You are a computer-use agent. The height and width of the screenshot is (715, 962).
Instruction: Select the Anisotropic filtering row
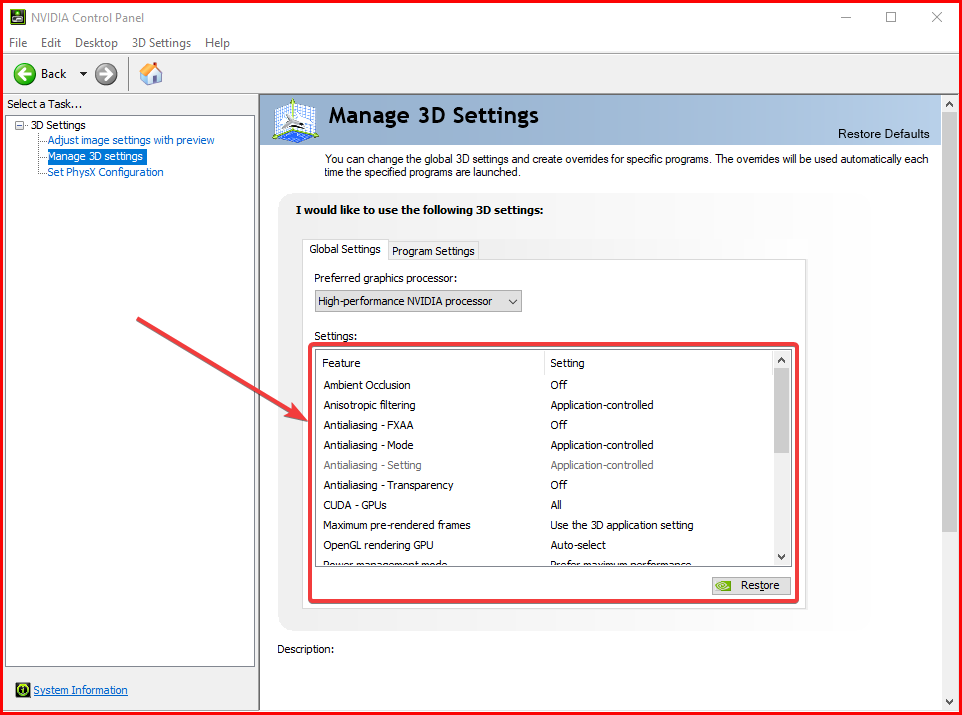(x=543, y=405)
